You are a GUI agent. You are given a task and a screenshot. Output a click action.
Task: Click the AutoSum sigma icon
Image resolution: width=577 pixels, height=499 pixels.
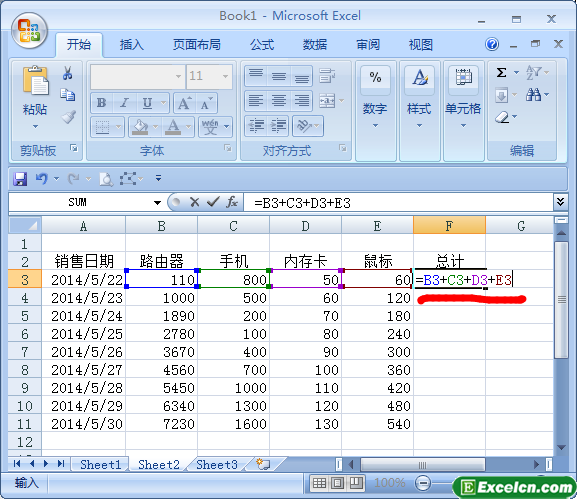coord(502,72)
